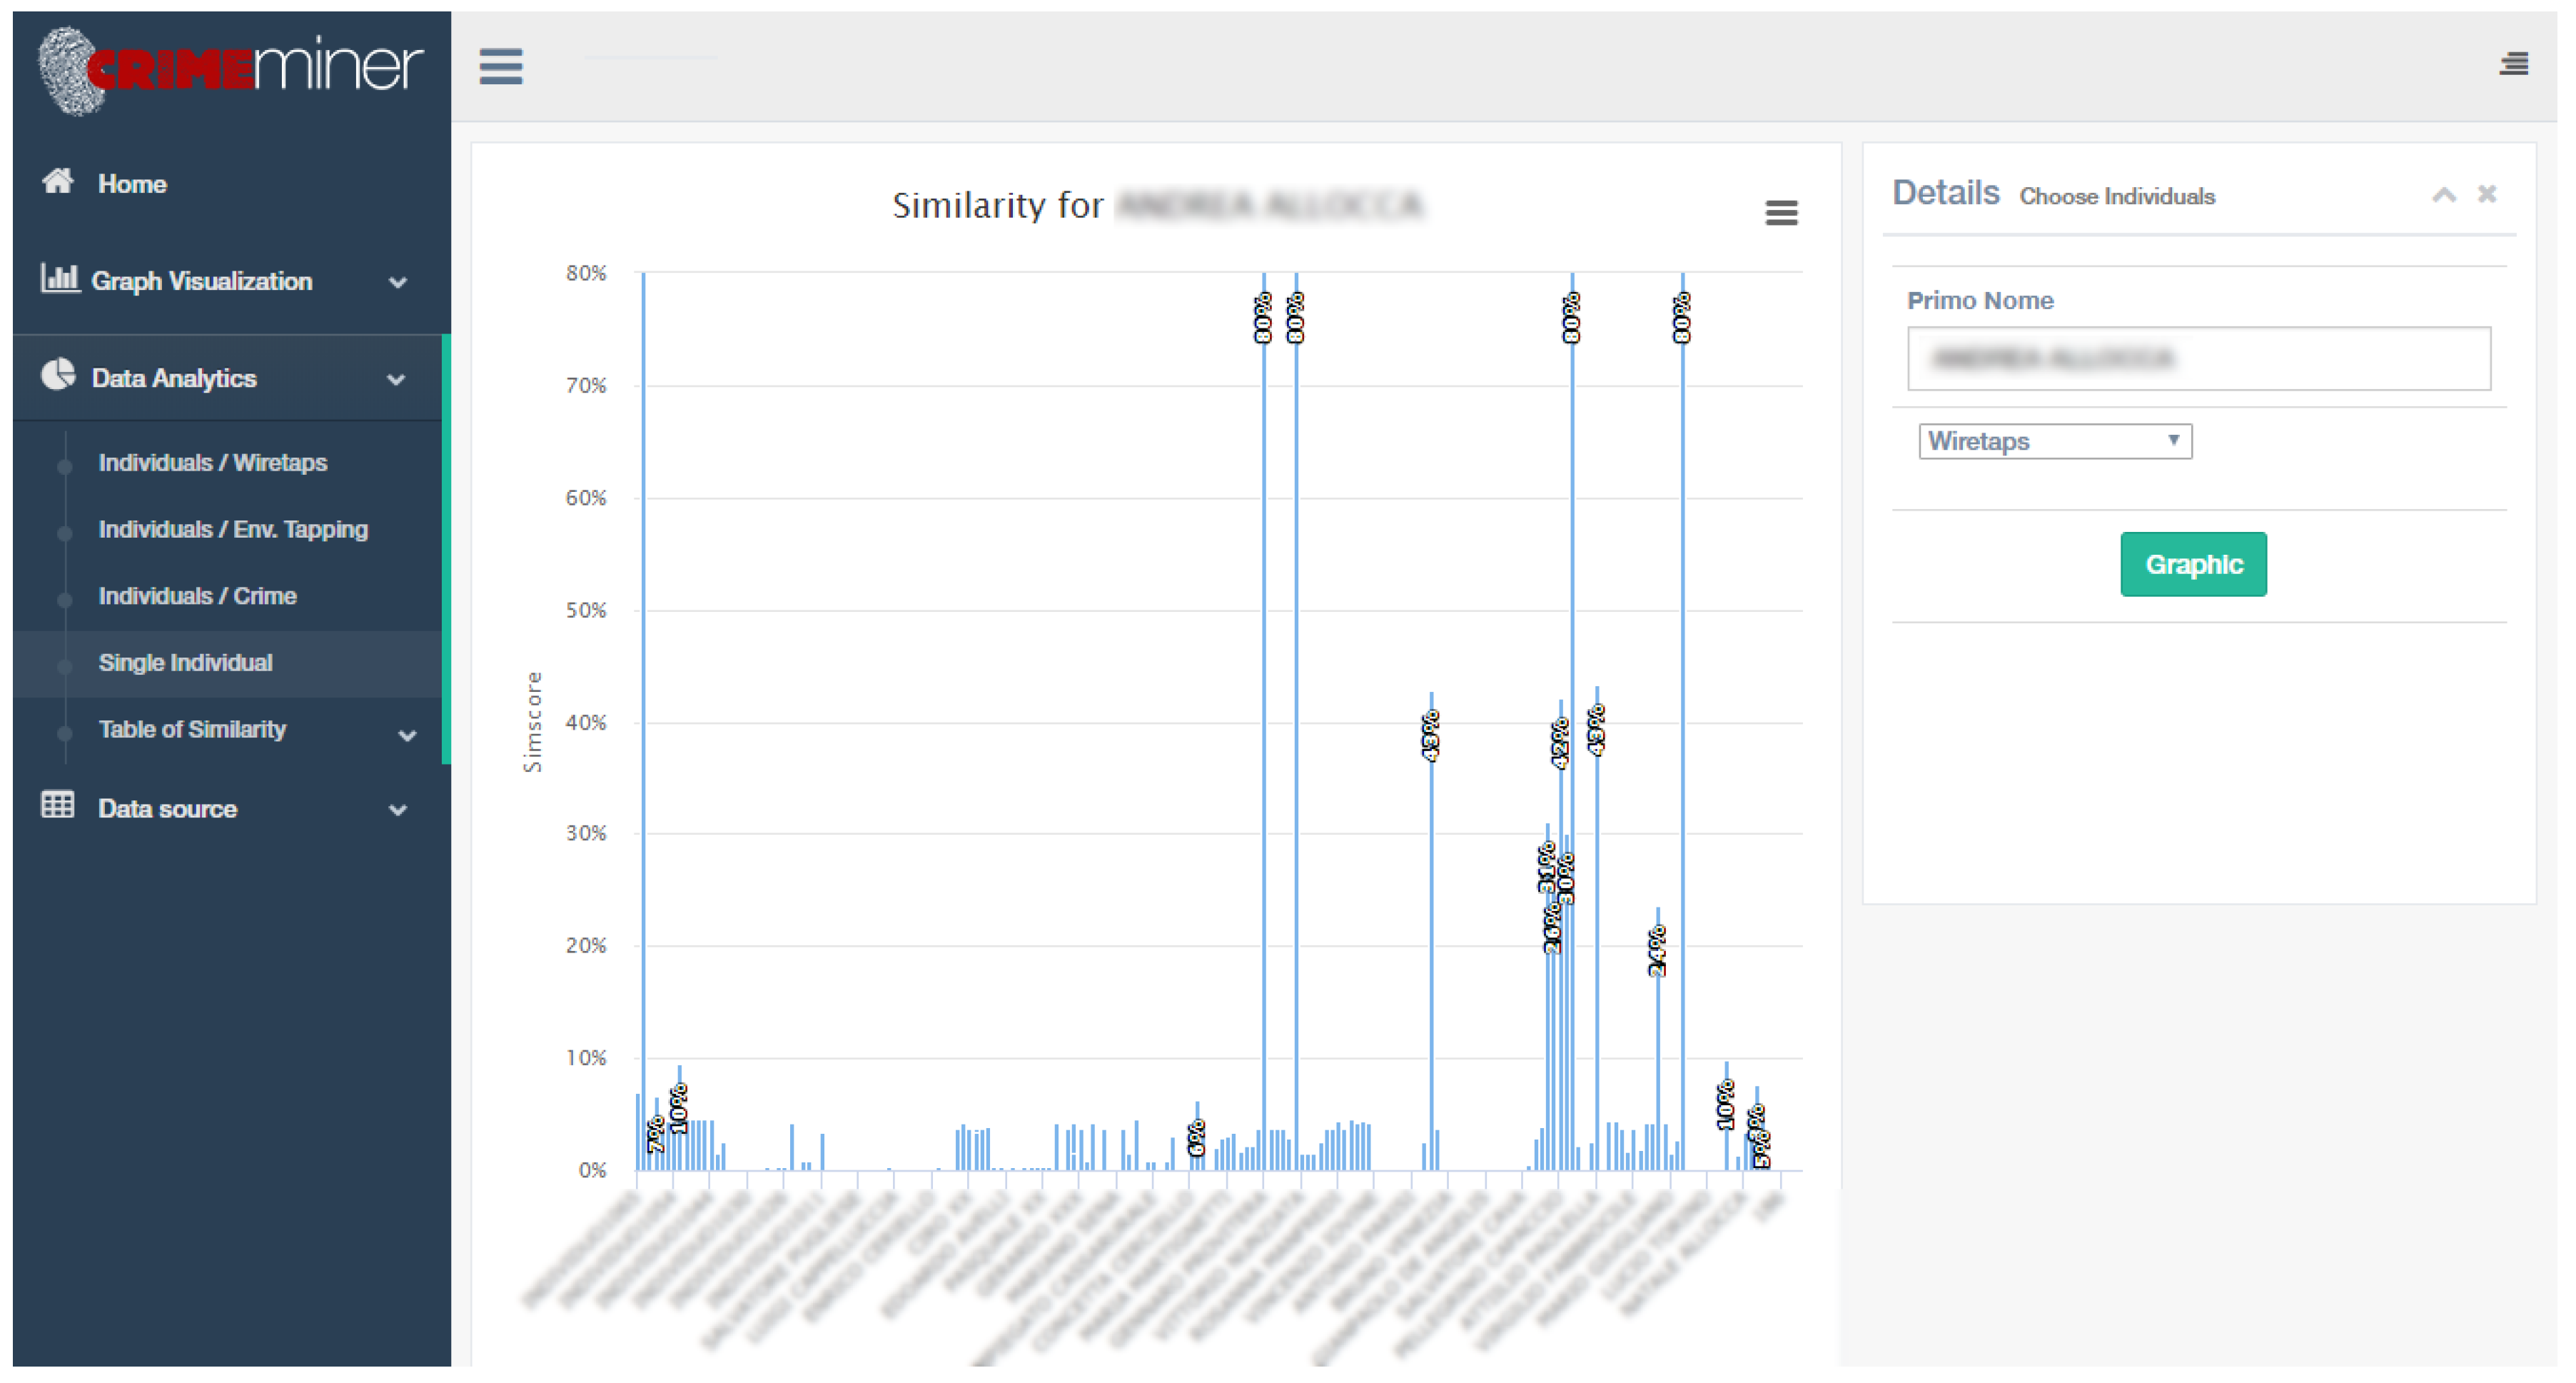The height and width of the screenshot is (1383, 2576).
Task: Go to Individuals / Crime
Action: pos(197,596)
